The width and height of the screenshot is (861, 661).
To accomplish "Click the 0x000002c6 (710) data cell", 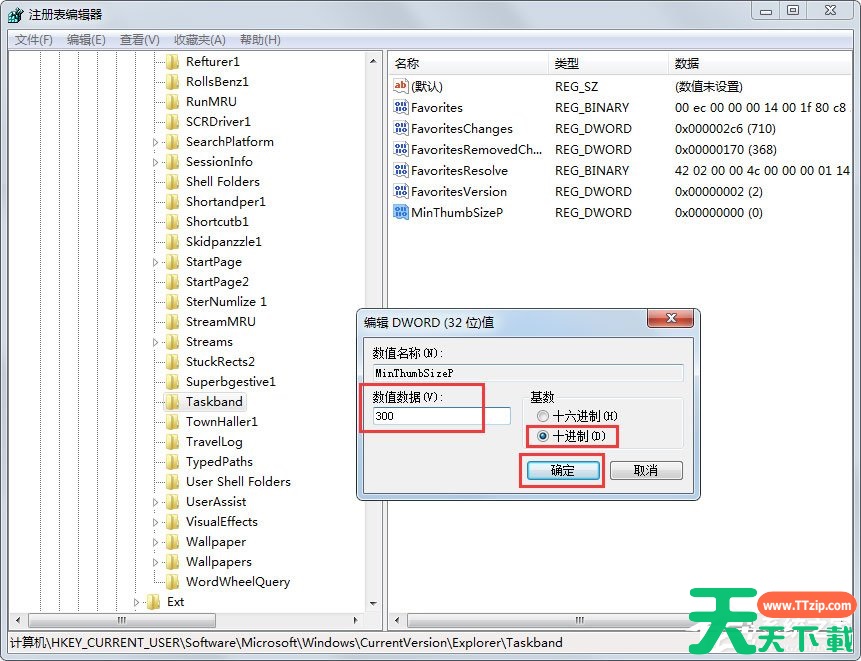I will 725,128.
